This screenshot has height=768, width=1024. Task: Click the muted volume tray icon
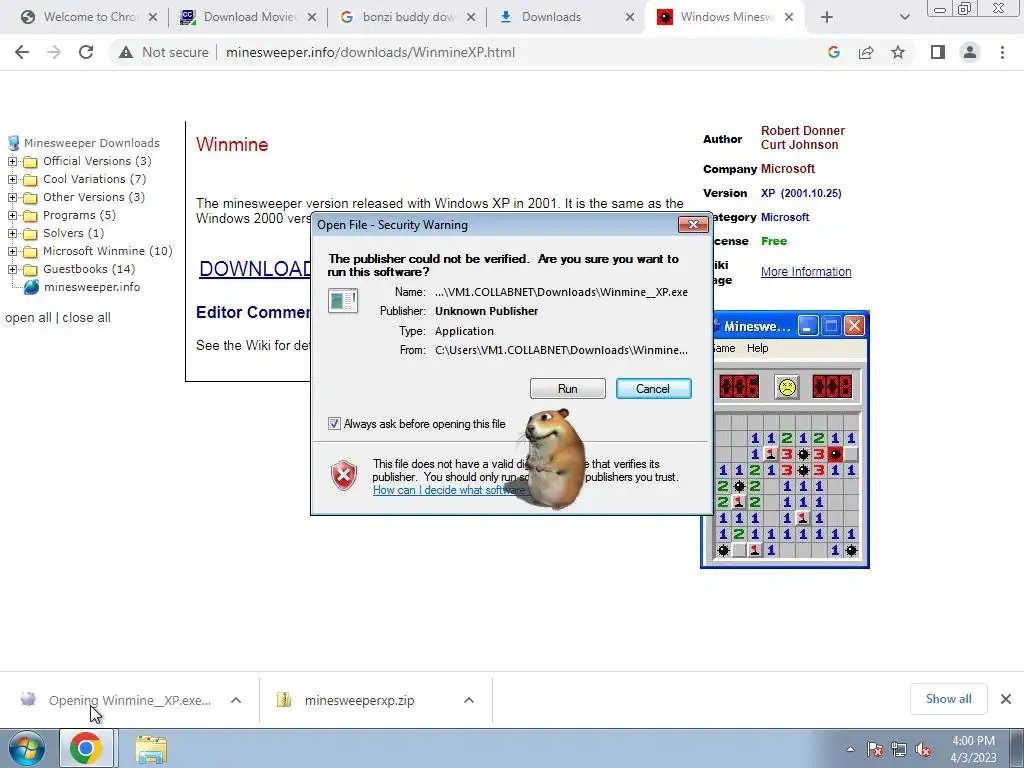click(x=923, y=750)
